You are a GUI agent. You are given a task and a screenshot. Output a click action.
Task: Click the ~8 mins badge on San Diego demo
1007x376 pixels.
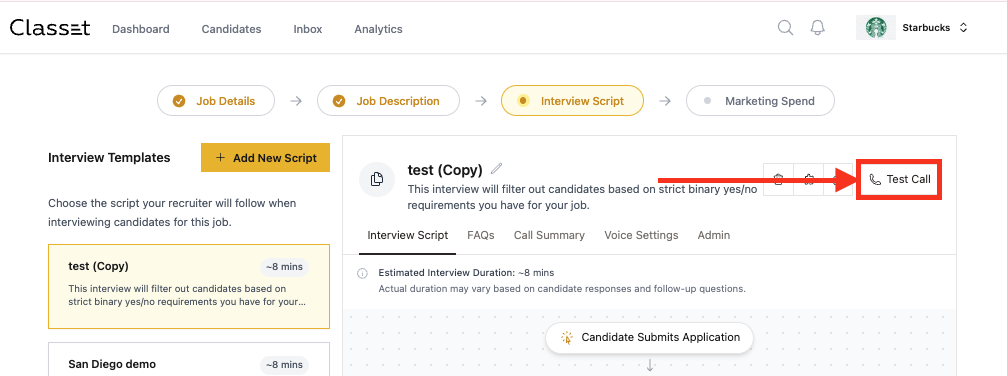[284, 365]
